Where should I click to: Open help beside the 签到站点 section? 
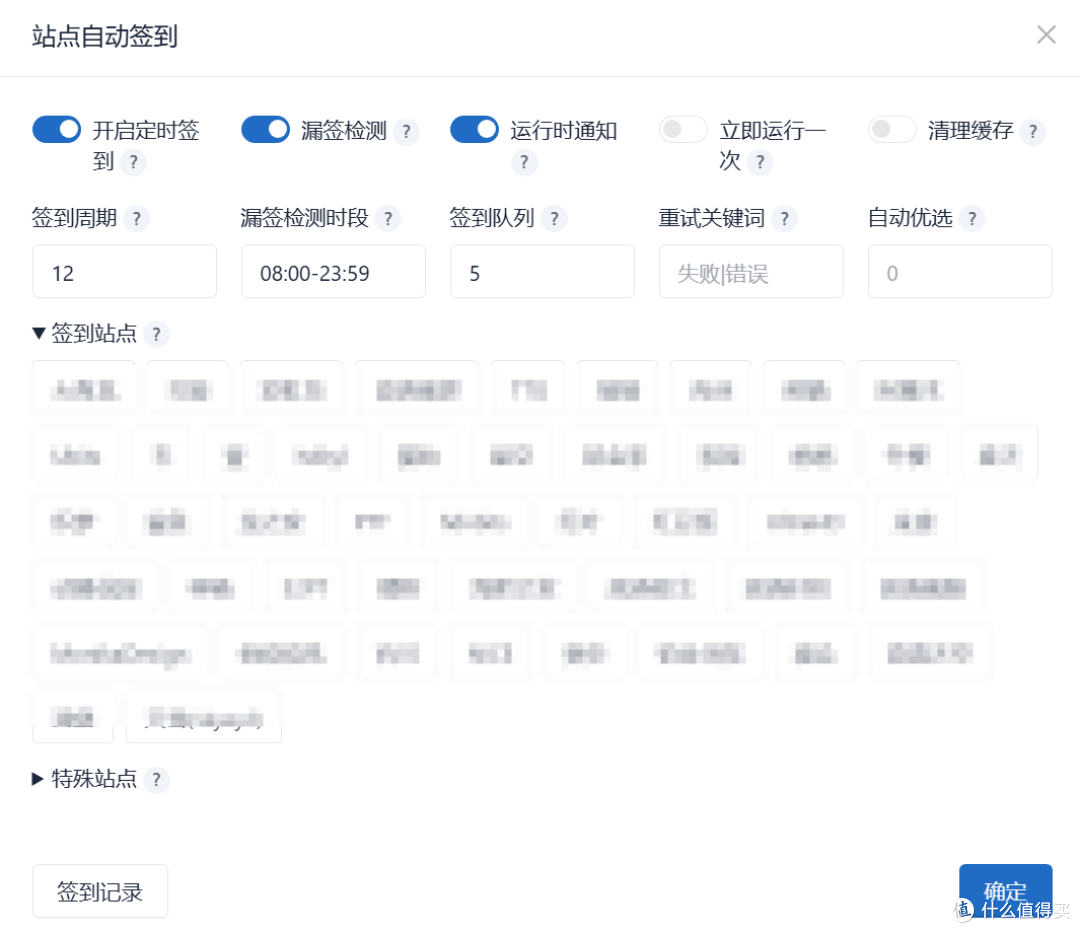[156, 335]
